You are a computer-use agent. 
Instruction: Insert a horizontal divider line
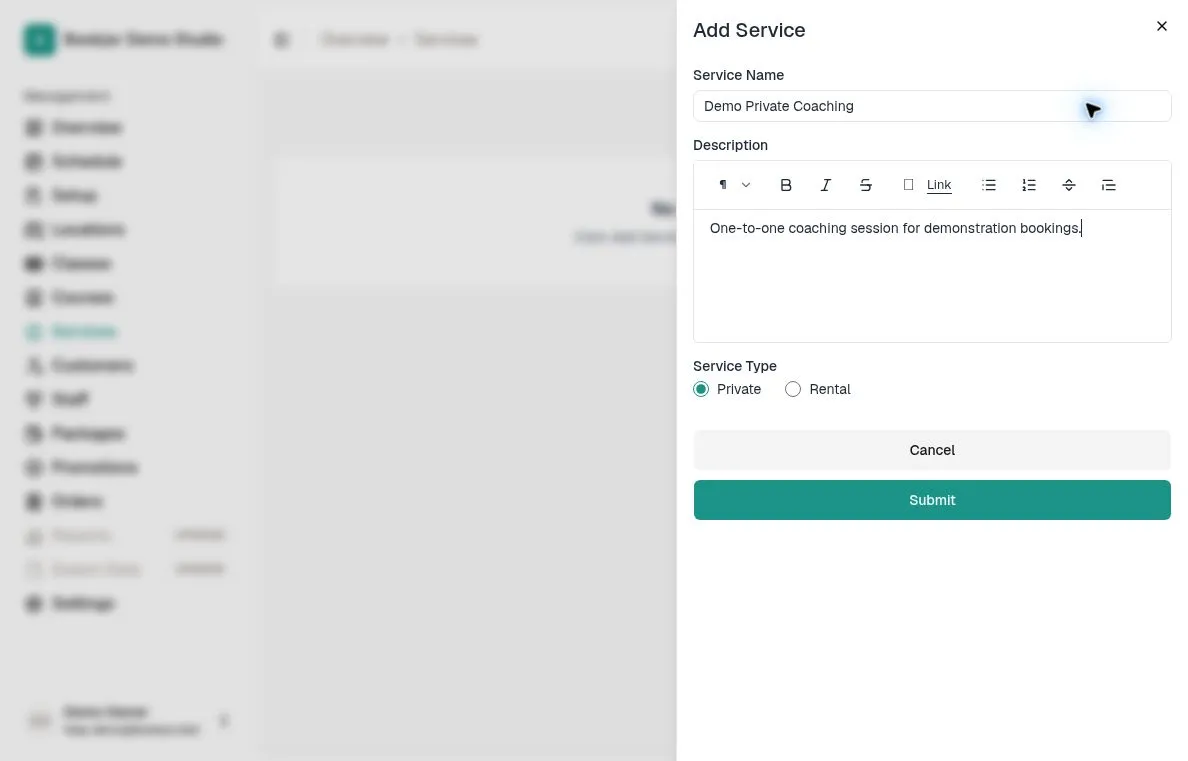click(1068, 185)
